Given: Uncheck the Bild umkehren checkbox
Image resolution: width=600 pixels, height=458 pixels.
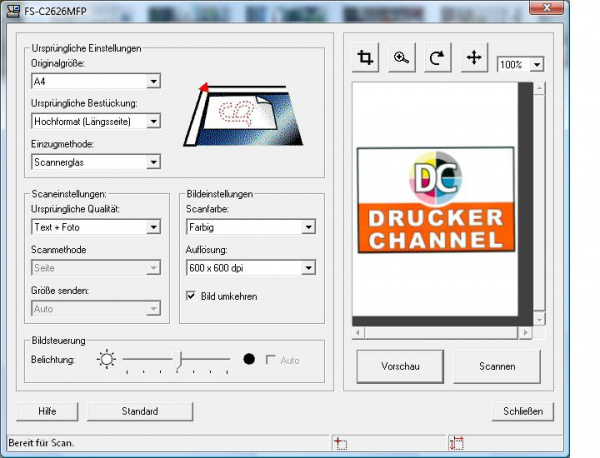Looking at the screenshot, I should (191, 296).
